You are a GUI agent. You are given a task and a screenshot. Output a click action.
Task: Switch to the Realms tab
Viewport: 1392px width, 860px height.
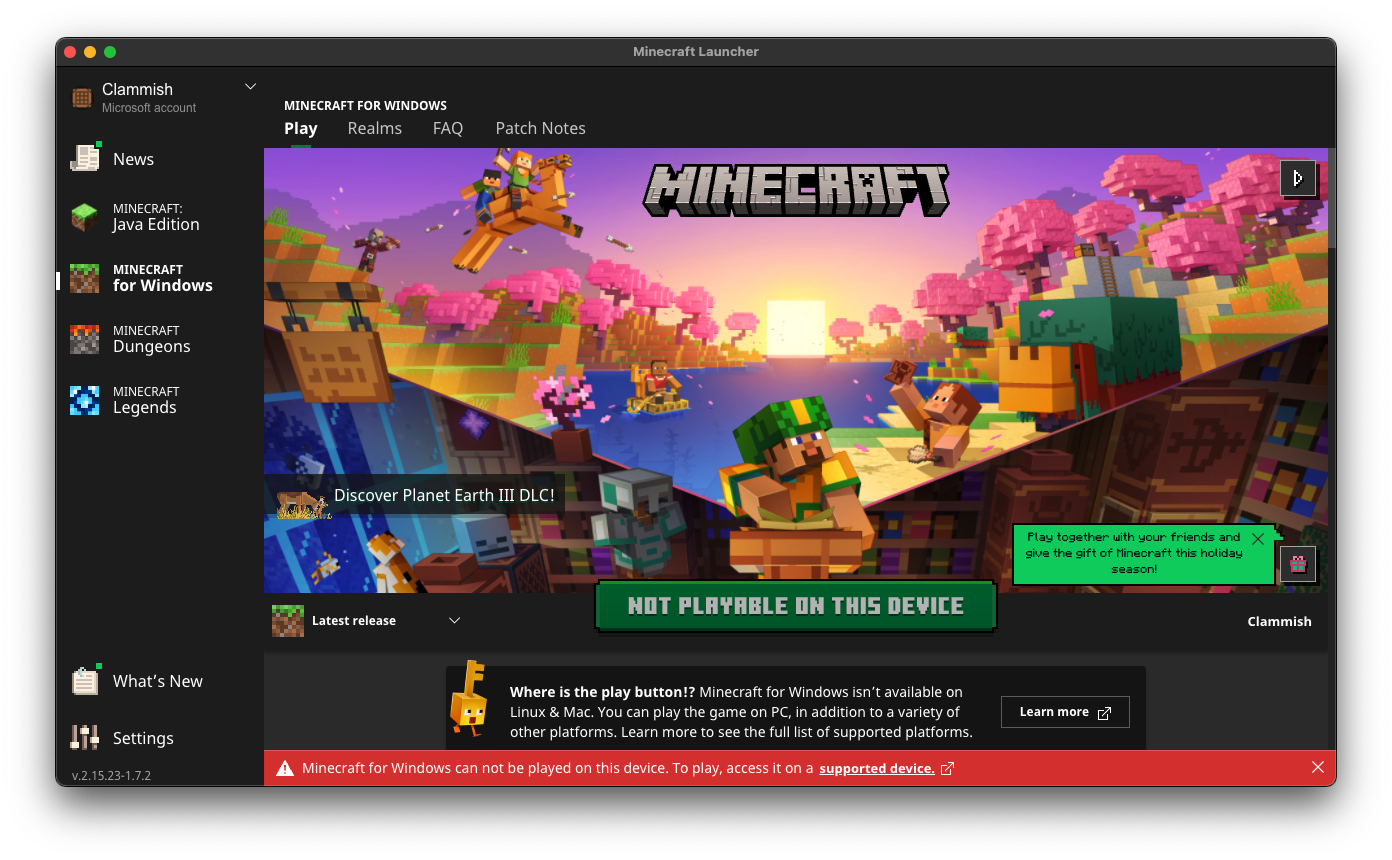click(x=375, y=128)
